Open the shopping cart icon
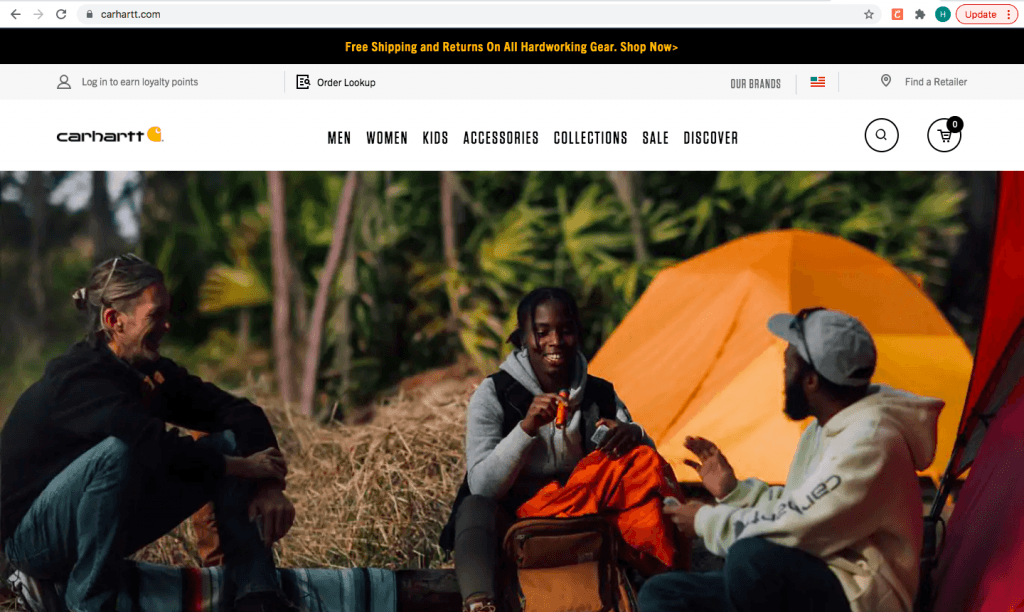 pyautogui.click(x=944, y=135)
